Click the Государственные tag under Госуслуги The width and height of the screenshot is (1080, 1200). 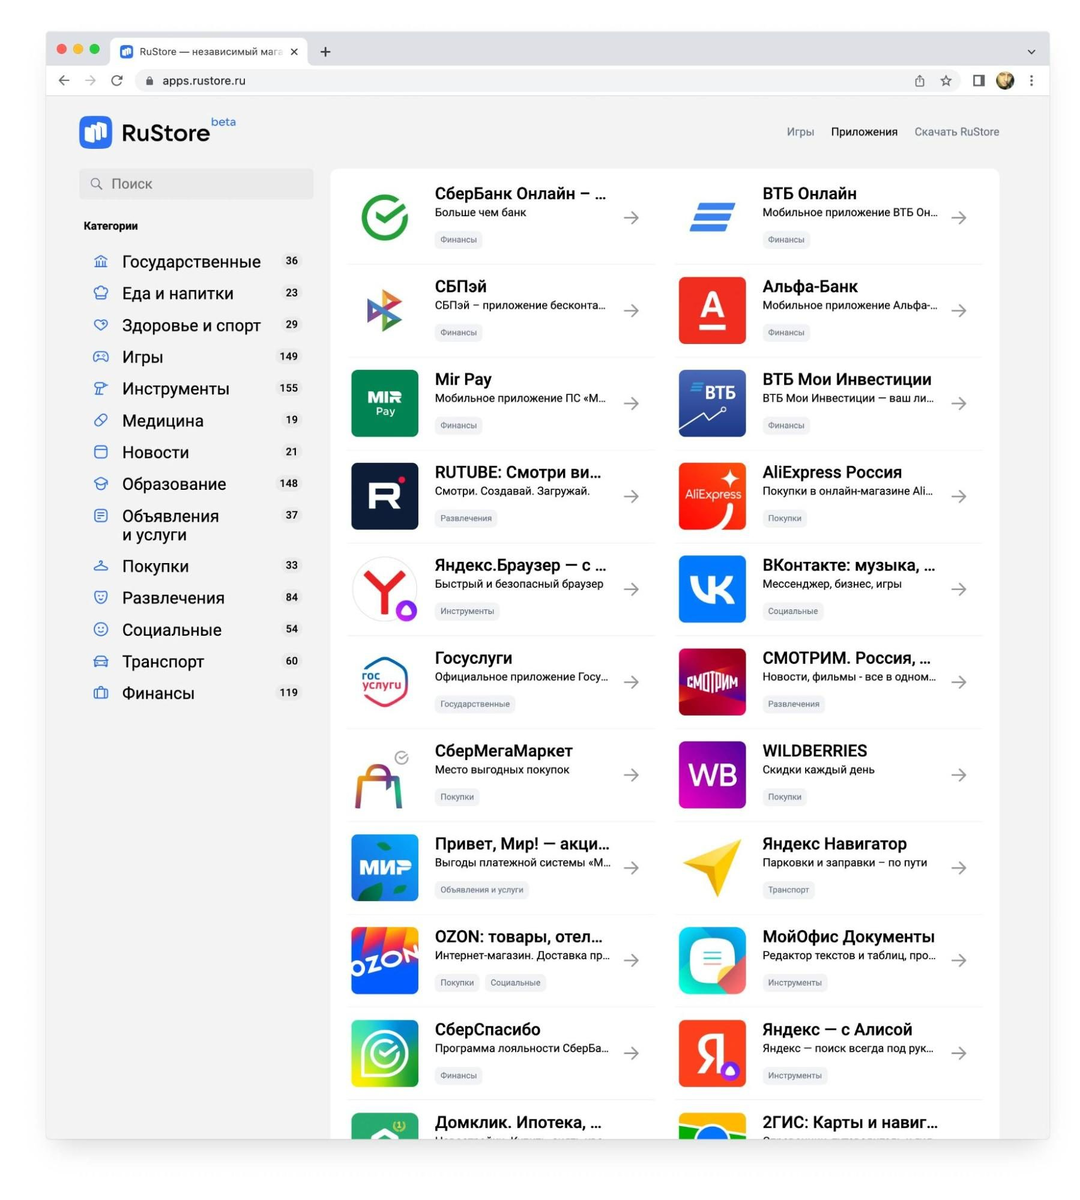[x=475, y=704]
